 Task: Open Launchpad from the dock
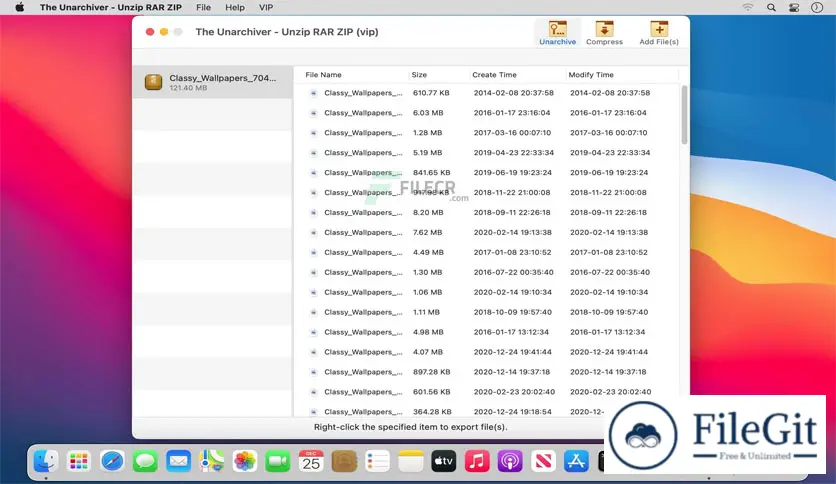(79, 461)
